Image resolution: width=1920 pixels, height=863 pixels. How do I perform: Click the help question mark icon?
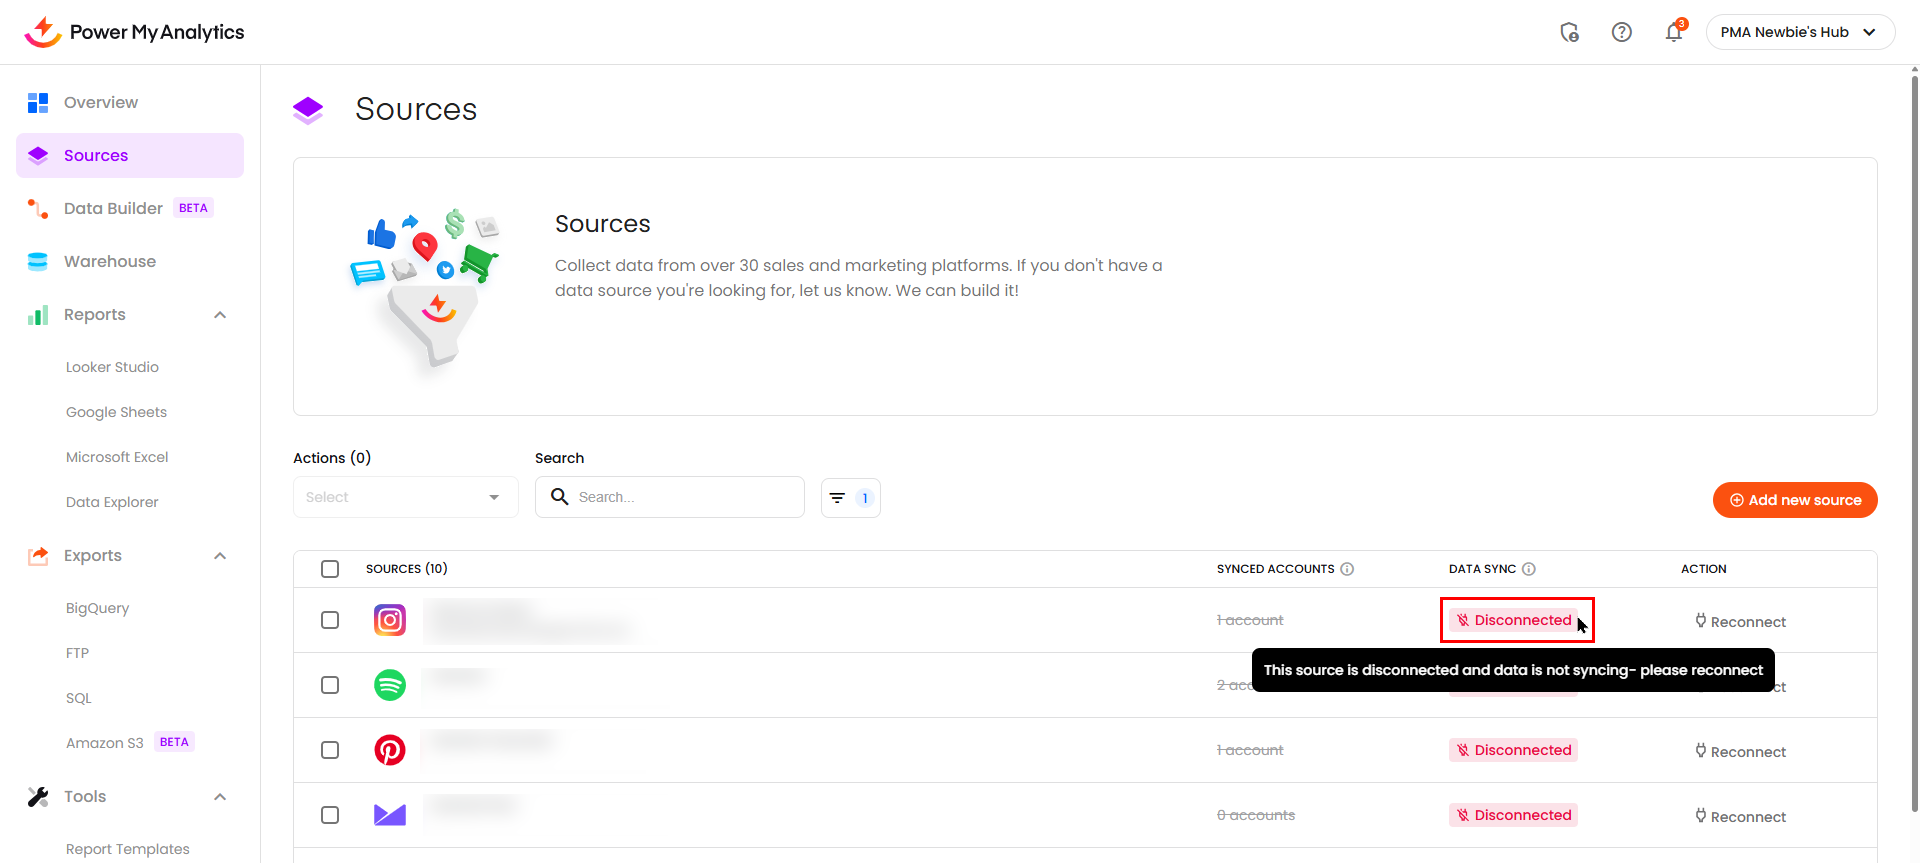pos(1621,33)
